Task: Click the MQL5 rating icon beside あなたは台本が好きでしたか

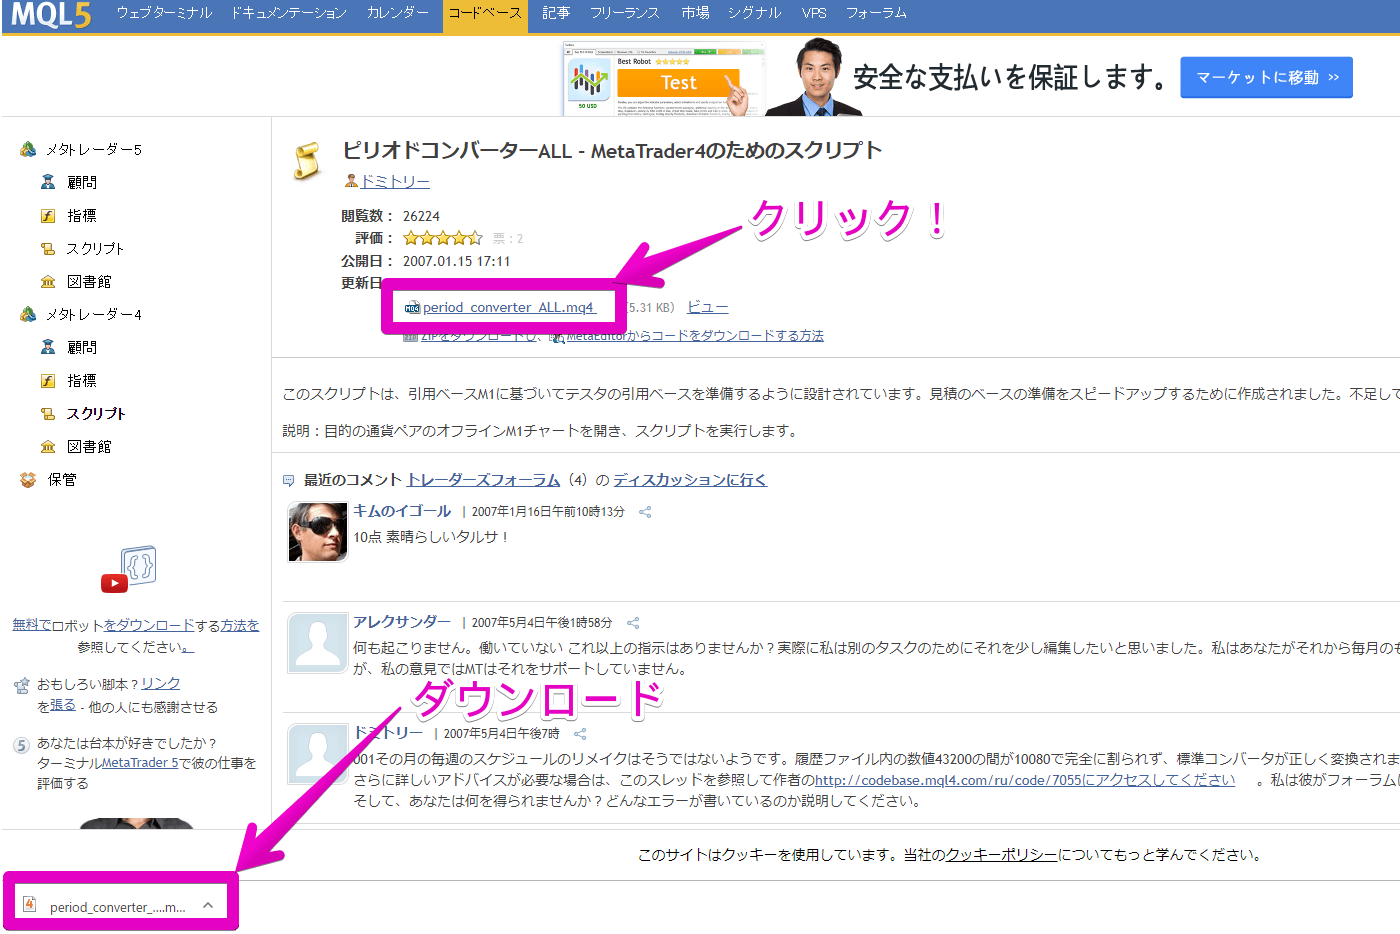Action: [22, 745]
